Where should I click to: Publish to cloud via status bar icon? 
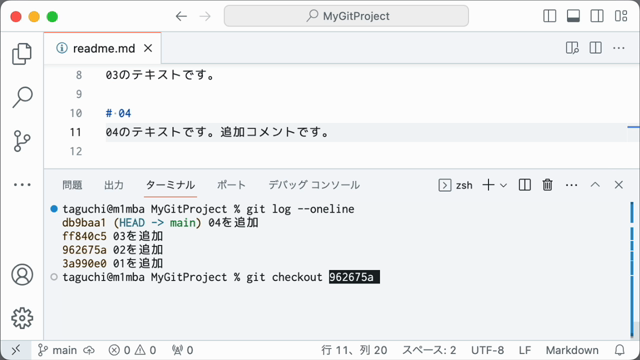point(89,350)
